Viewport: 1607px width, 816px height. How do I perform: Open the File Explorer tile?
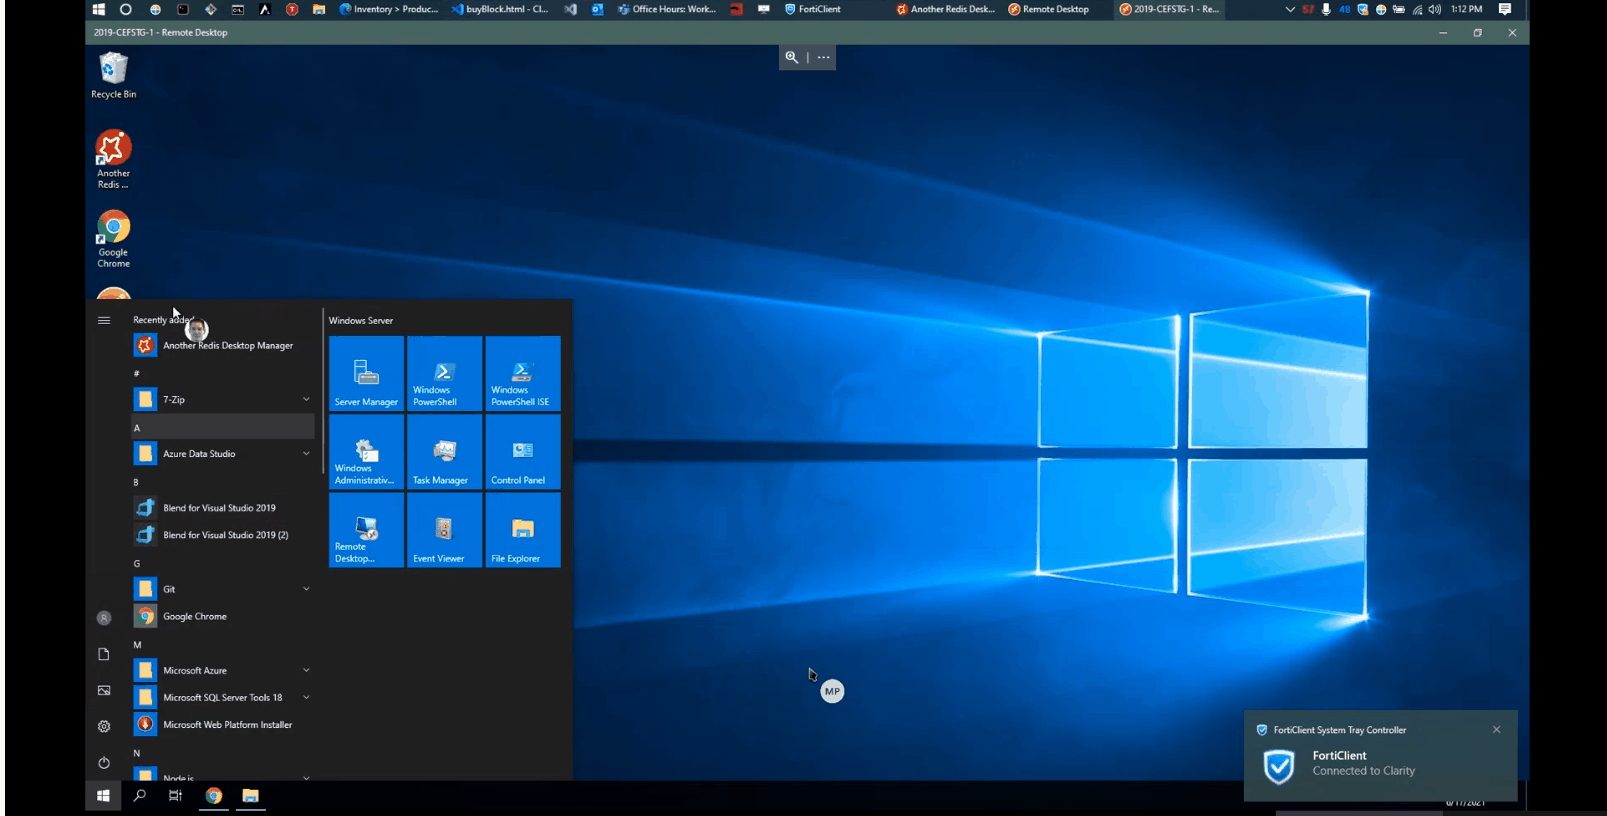tap(522, 530)
